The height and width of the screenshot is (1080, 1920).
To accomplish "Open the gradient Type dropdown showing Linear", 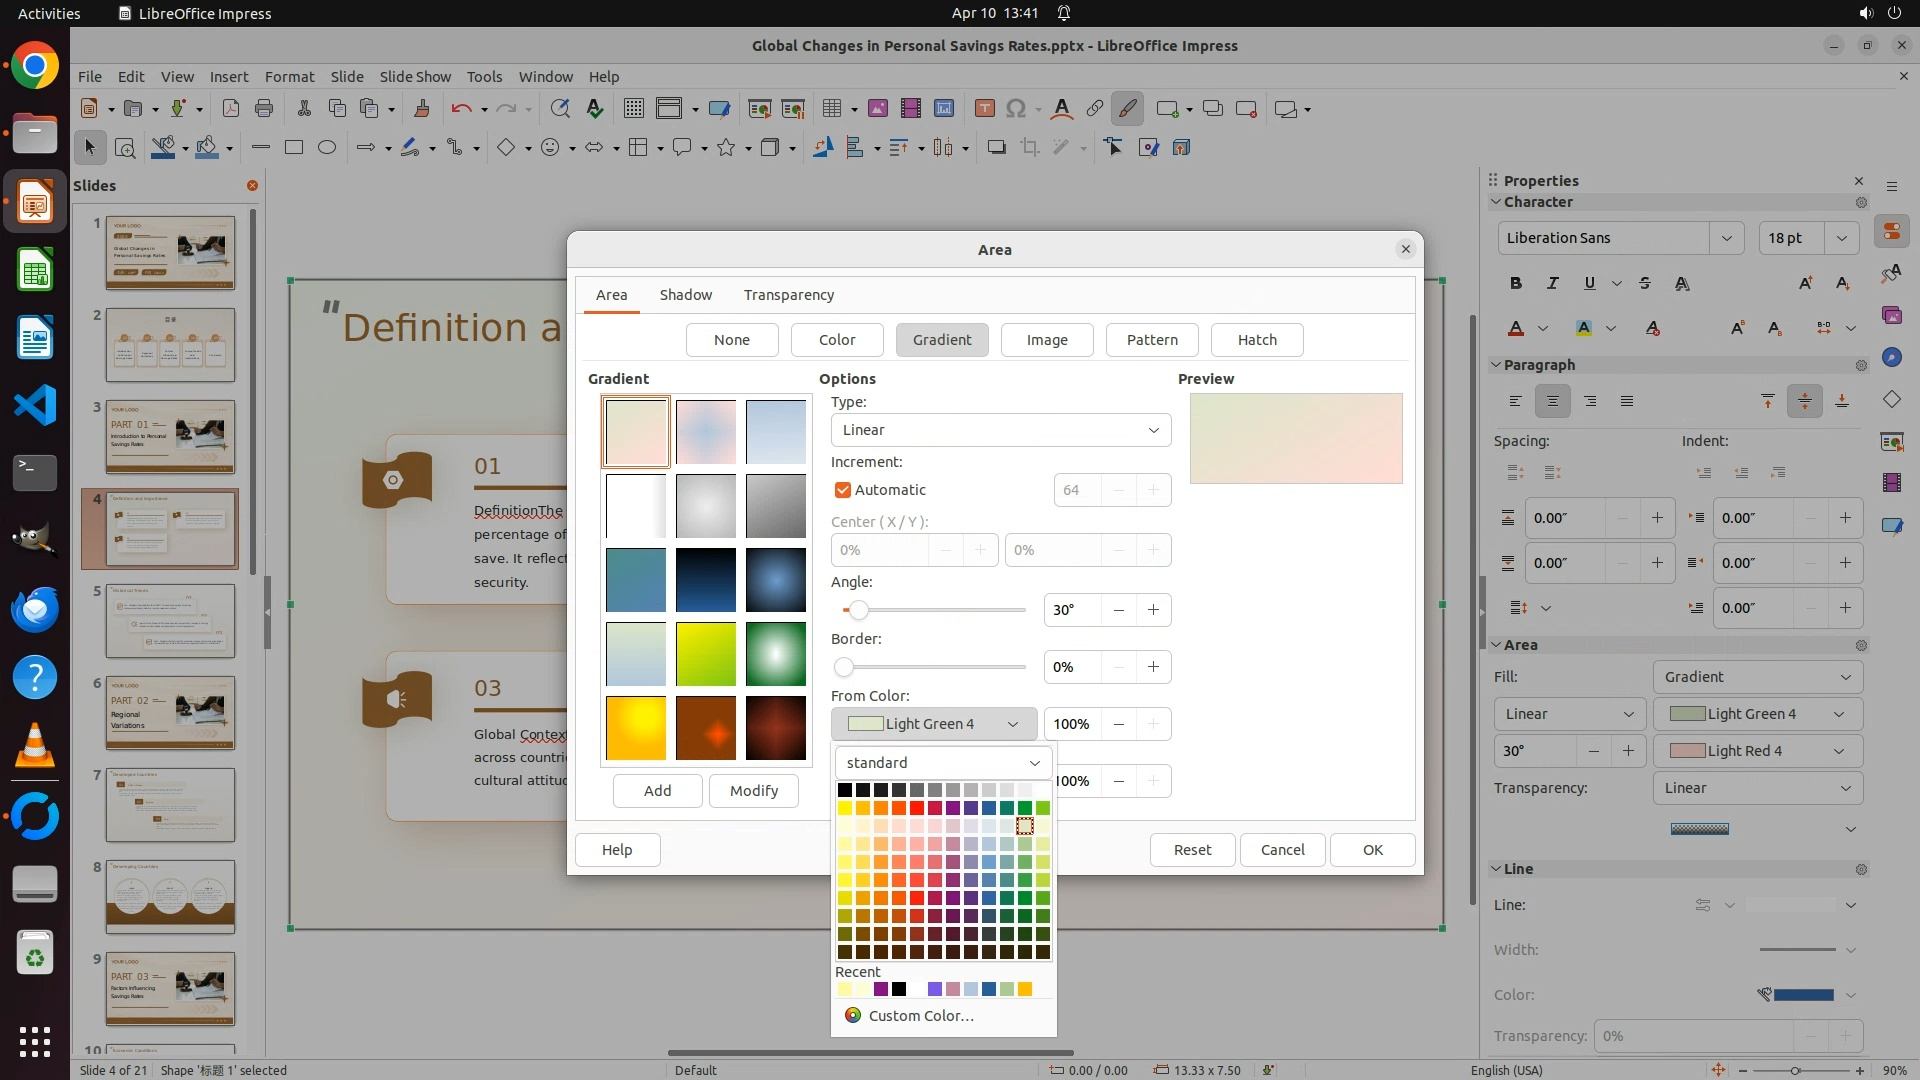I will click(1000, 430).
